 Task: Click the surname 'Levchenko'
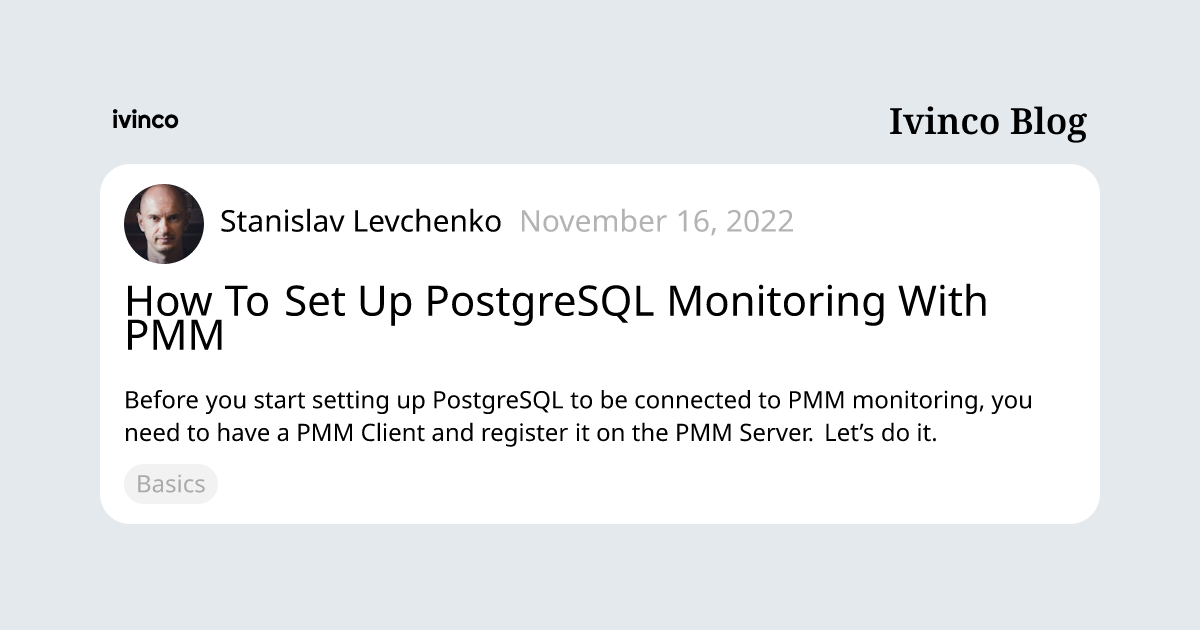tap(427, 221)
